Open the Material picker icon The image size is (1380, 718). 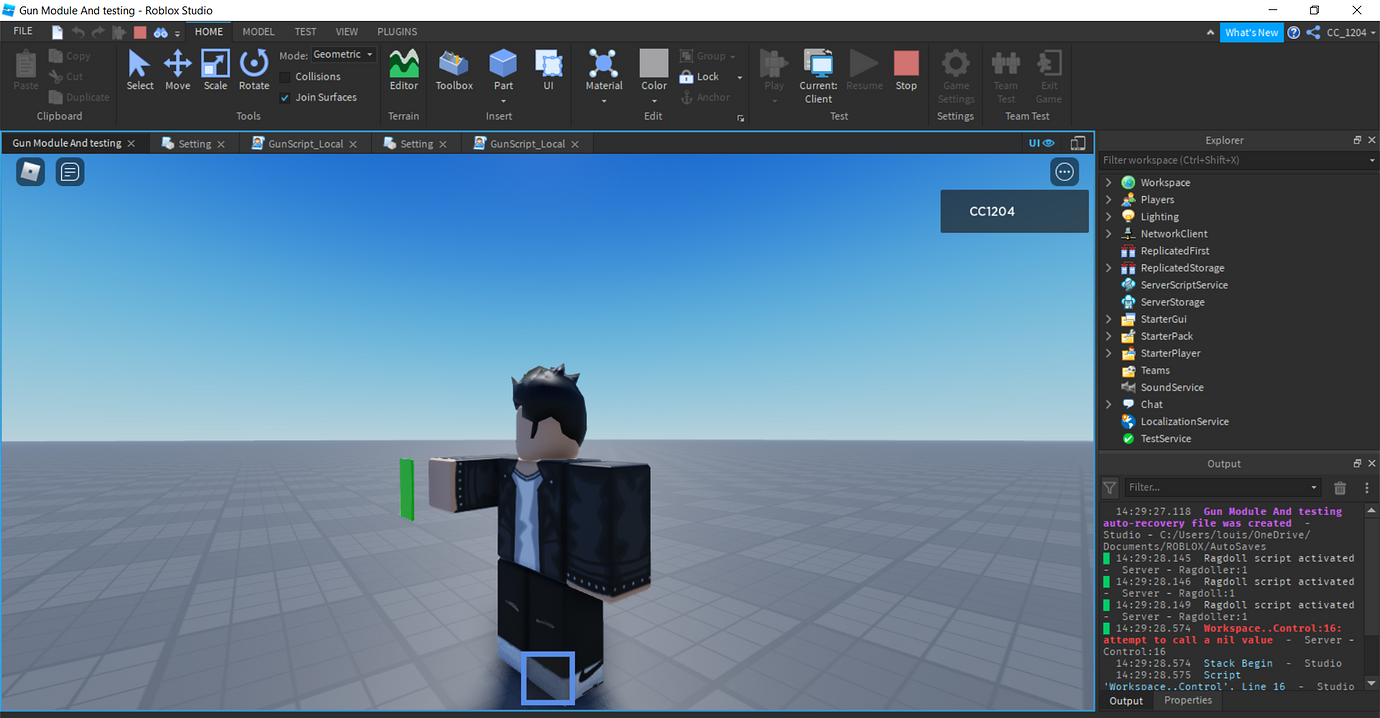[603, 63]
